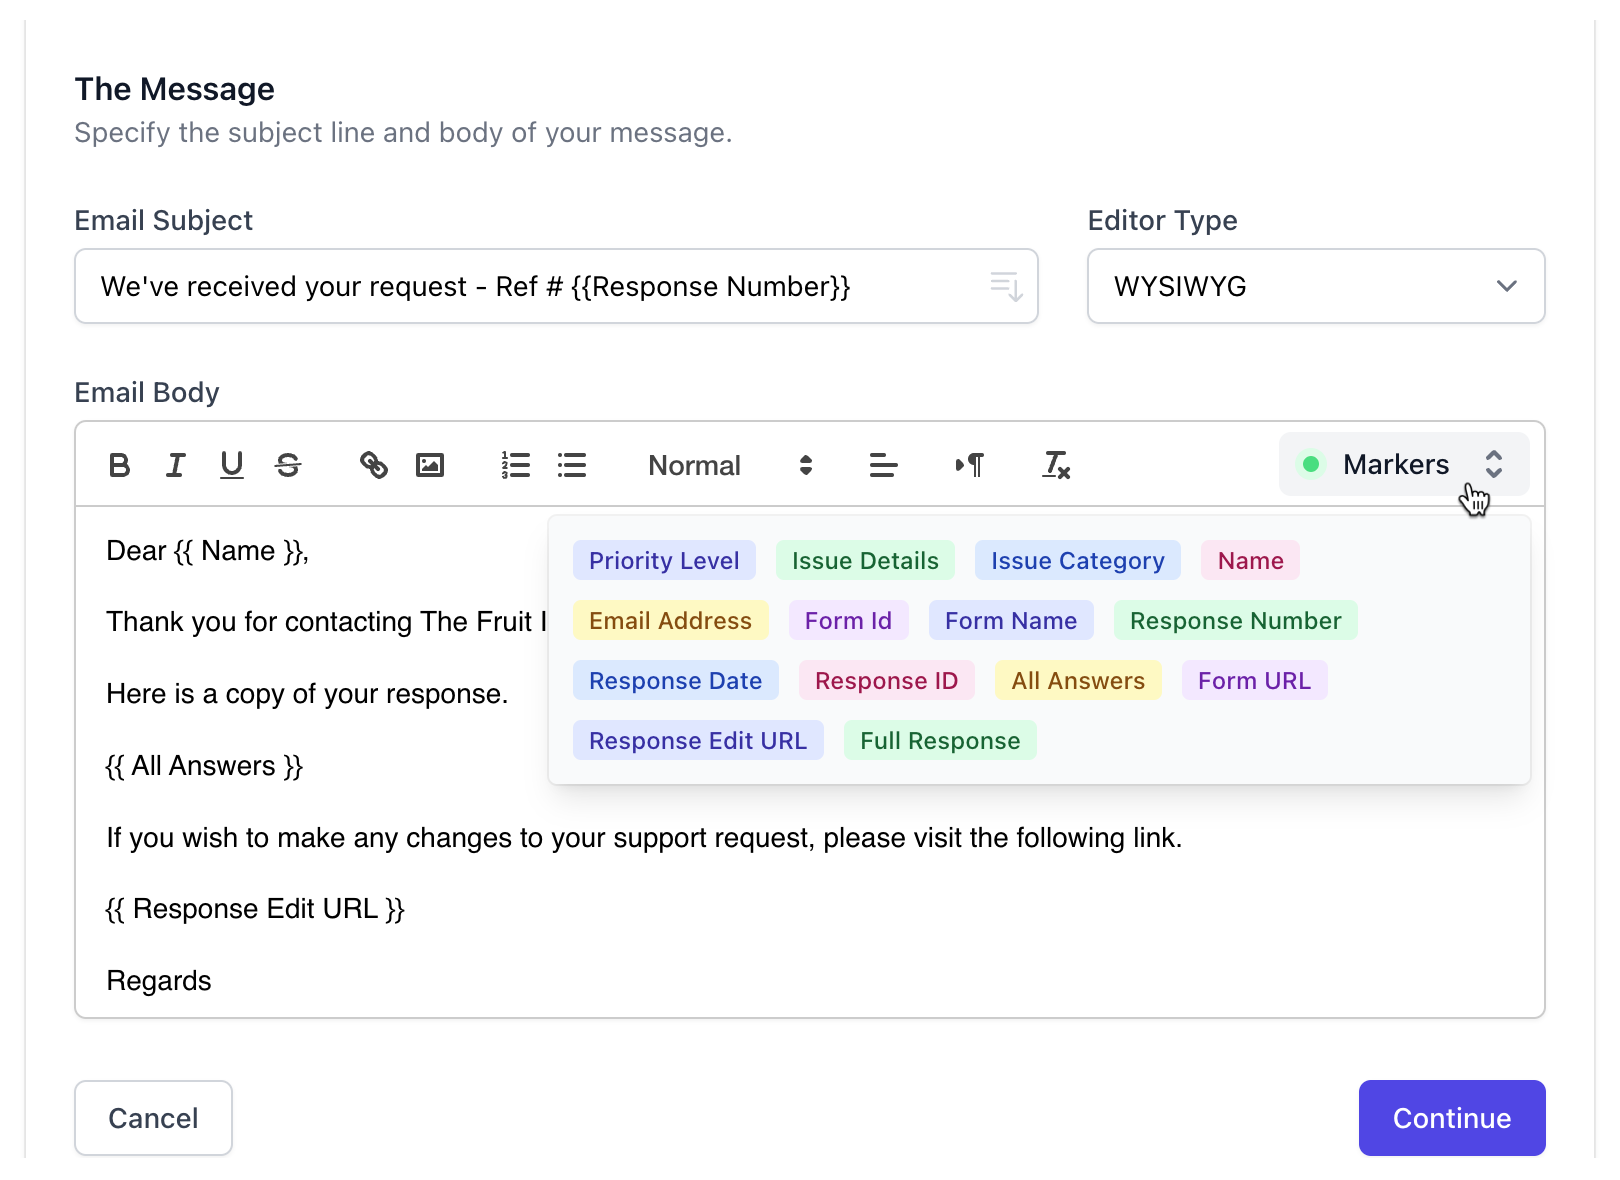Insert an image into the message

pyautogui.click(x=430, y=464)
